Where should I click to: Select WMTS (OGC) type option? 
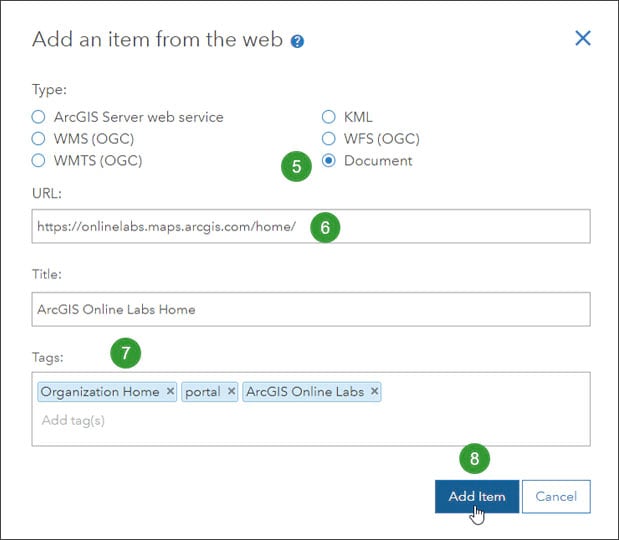(x=38, y=161)
